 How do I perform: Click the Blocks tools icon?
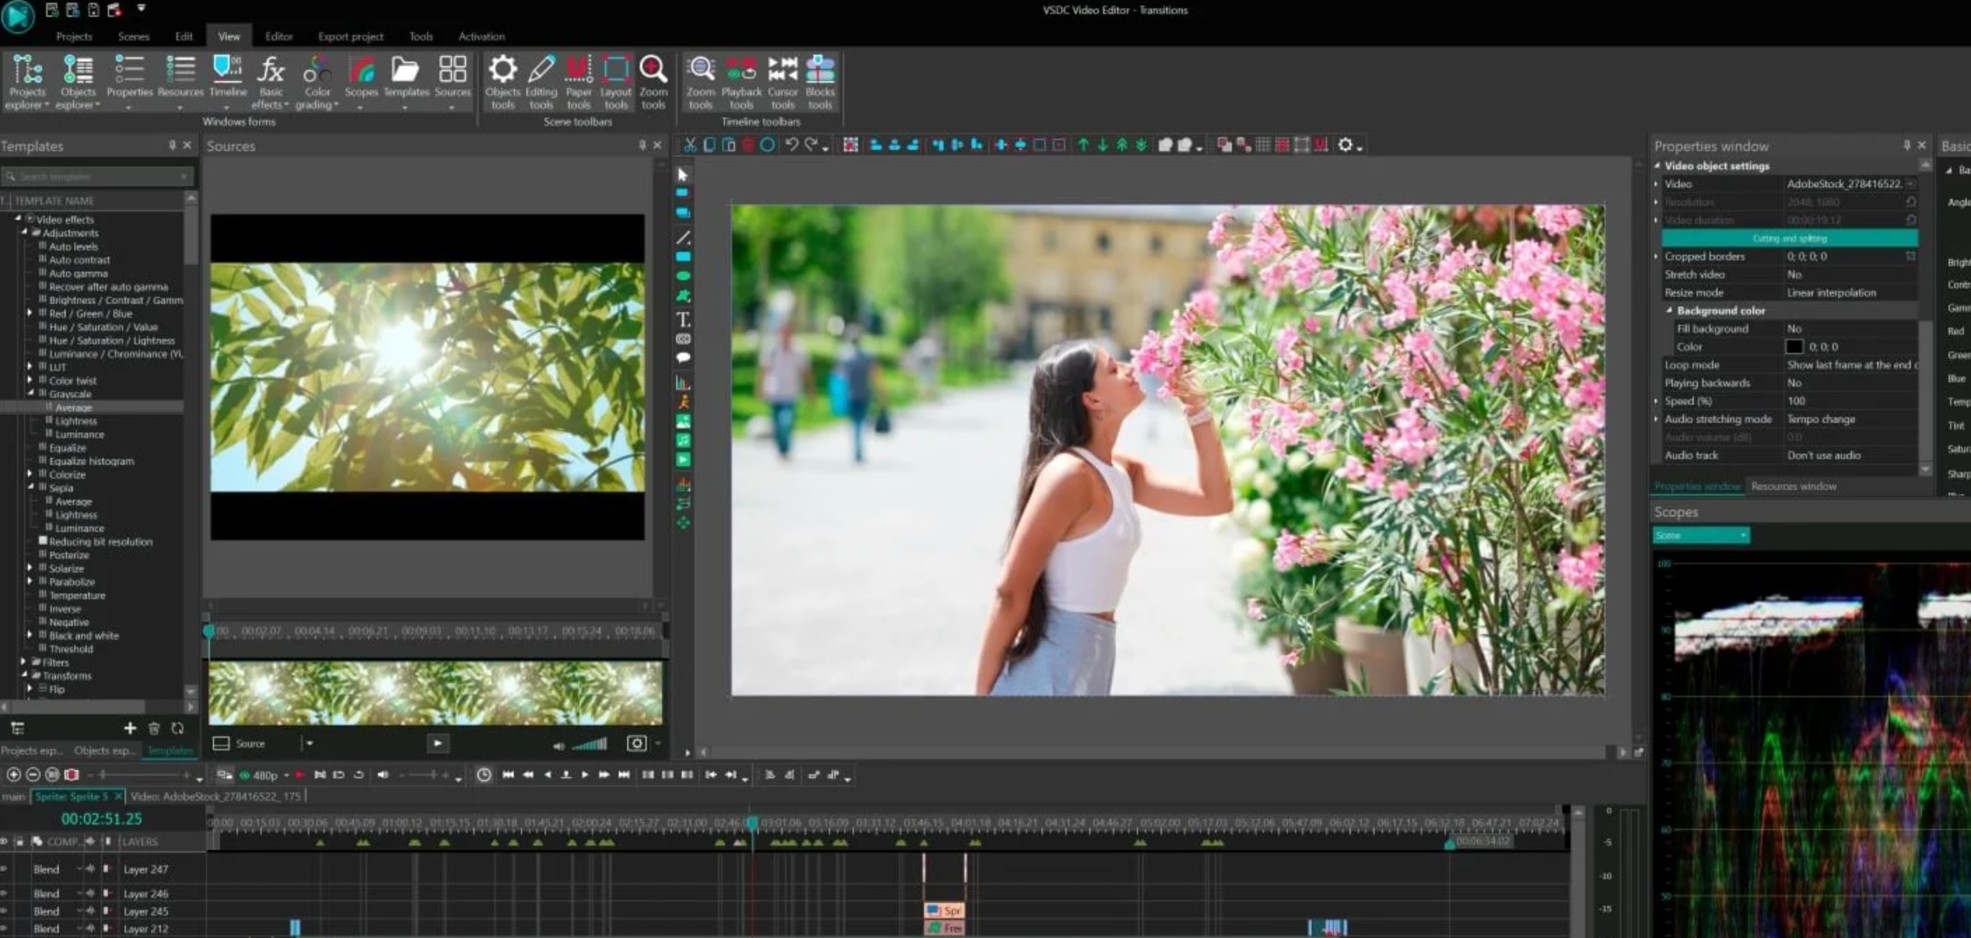820,80
